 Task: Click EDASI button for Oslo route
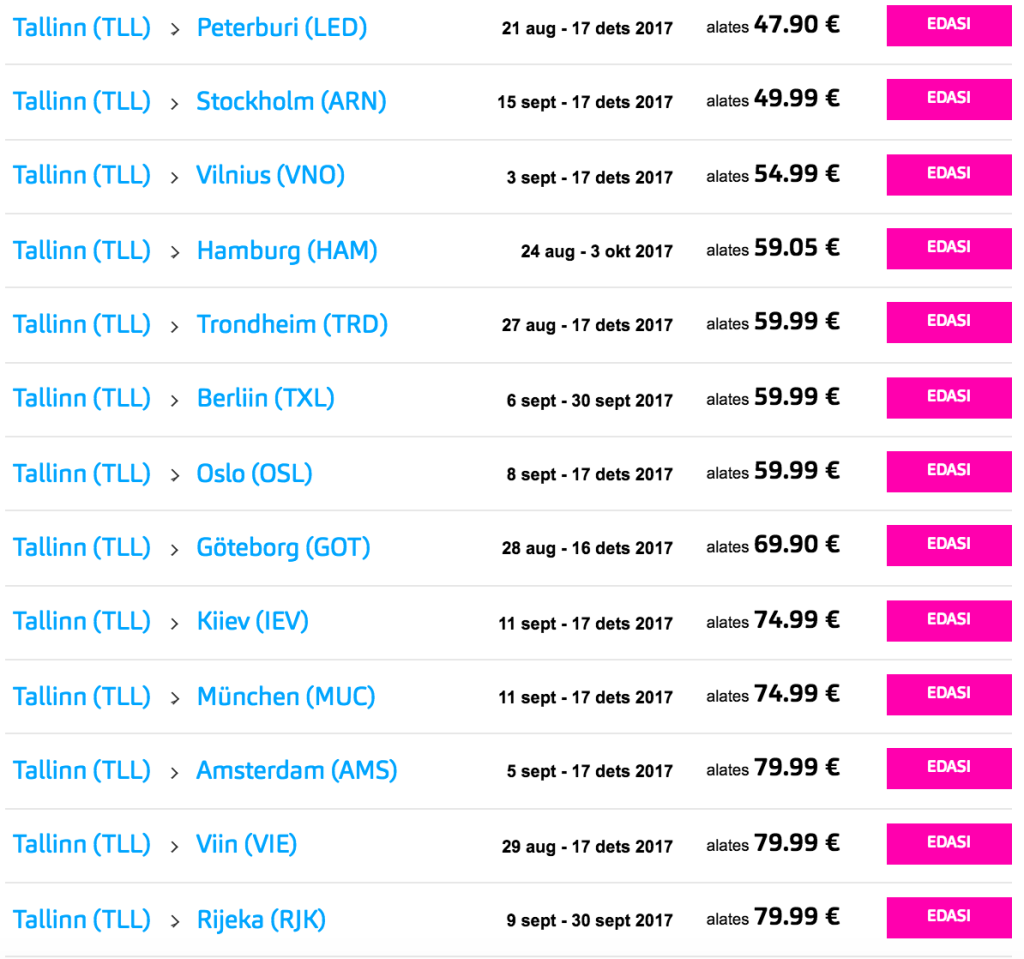(948, 472)
